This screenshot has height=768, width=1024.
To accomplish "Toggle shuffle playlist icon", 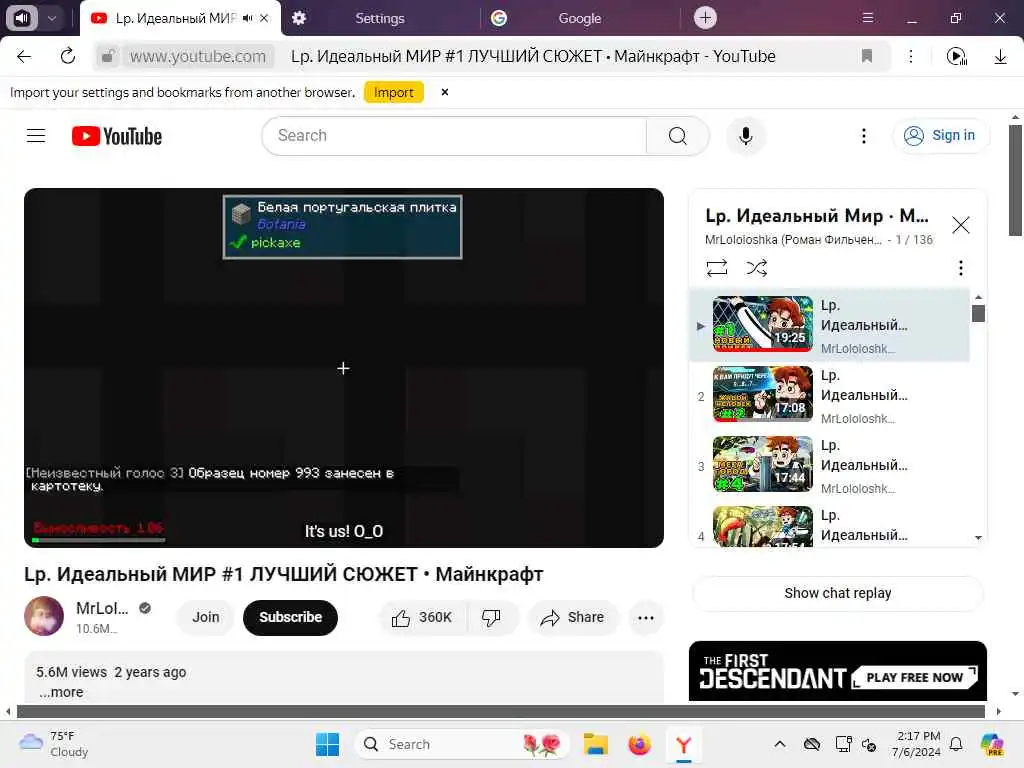I will [x=756, y=268].
